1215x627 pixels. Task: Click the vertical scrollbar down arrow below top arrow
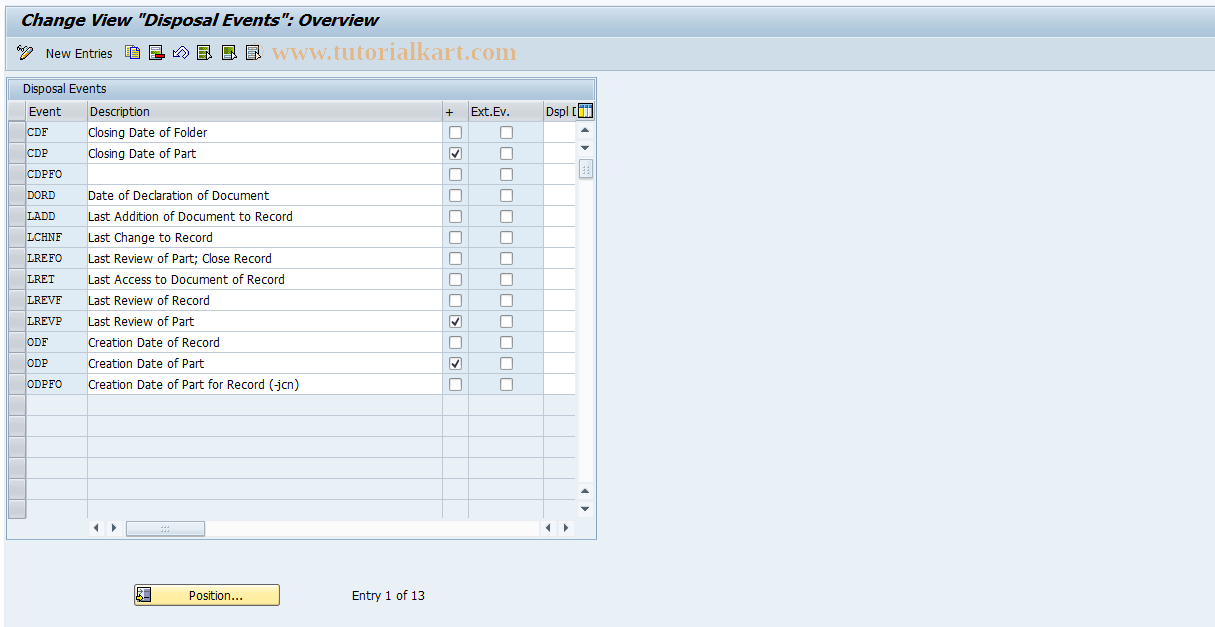[x=585, y=148]
